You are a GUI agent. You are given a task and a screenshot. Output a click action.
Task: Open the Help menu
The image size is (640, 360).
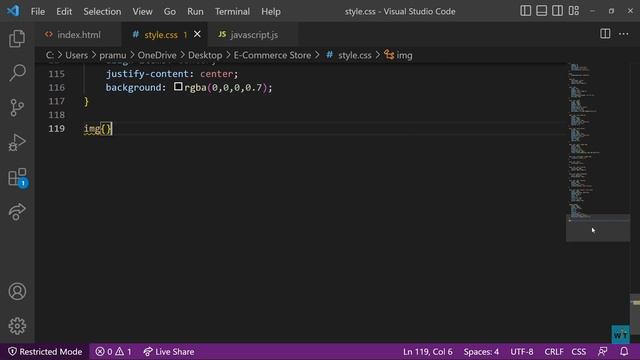pos(271,11)
